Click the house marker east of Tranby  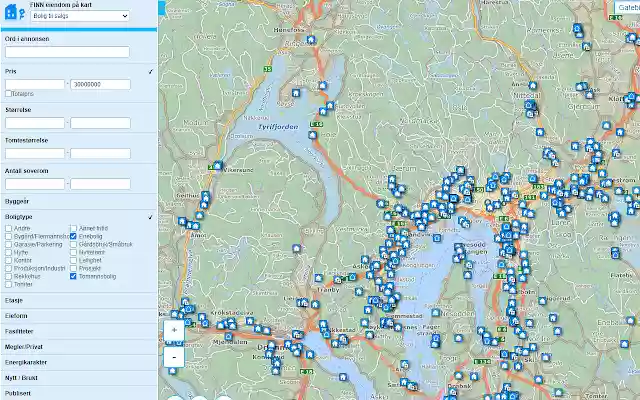(x=359, y=291)
